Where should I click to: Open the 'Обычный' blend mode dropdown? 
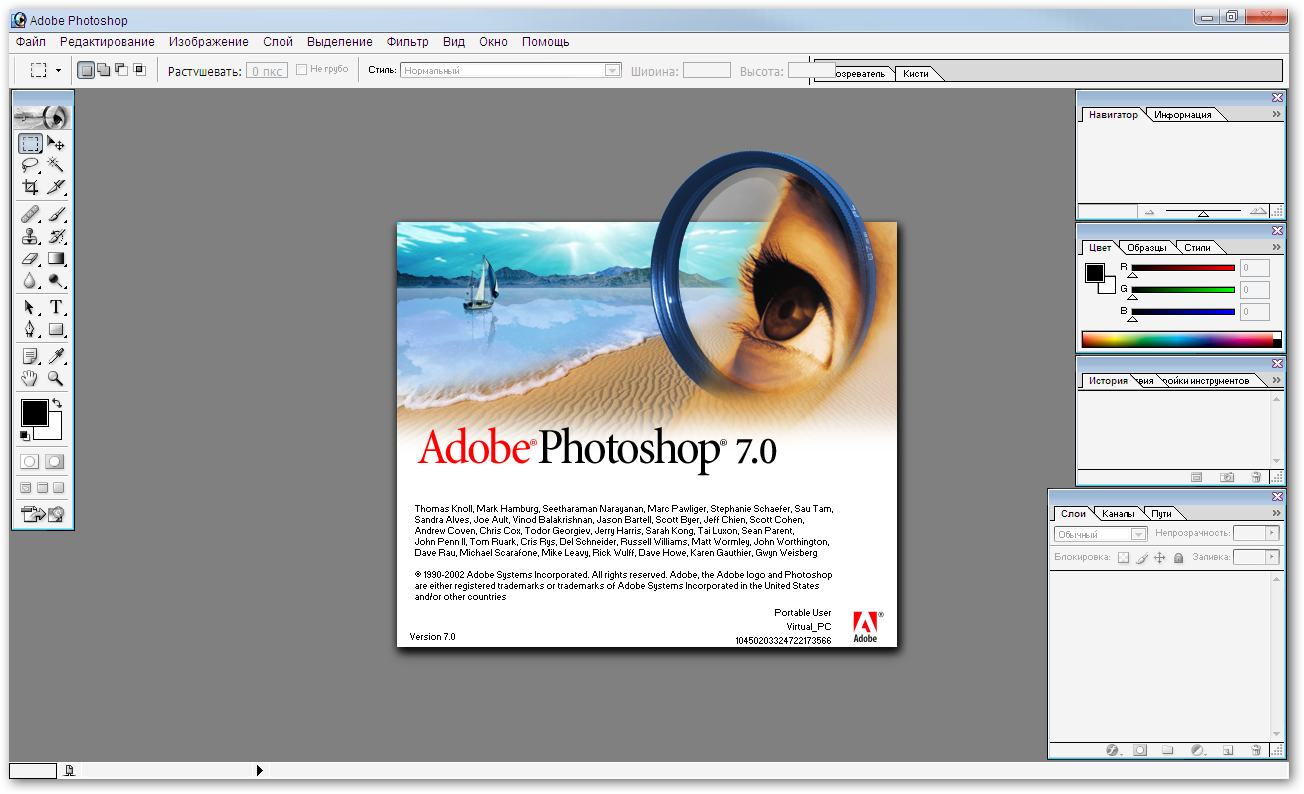tap(1100, 534)
